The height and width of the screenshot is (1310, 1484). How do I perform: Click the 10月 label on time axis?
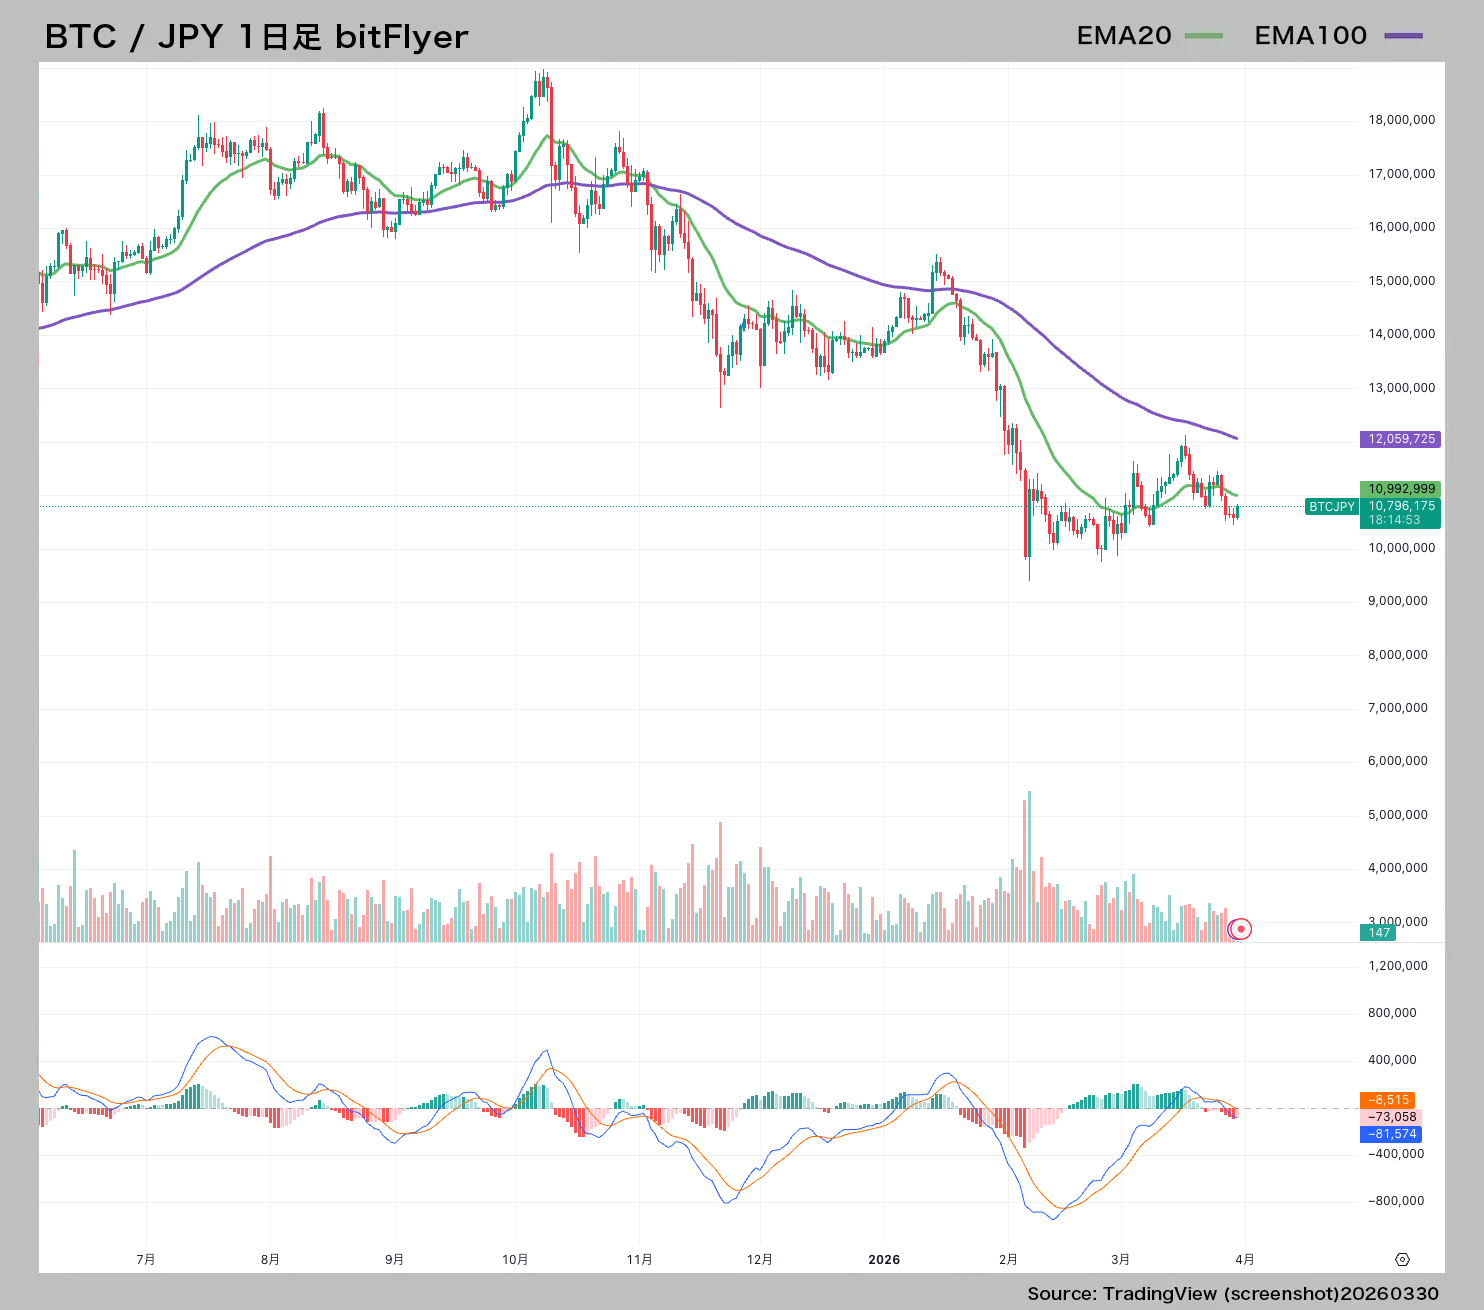[x=515, y=1260]
